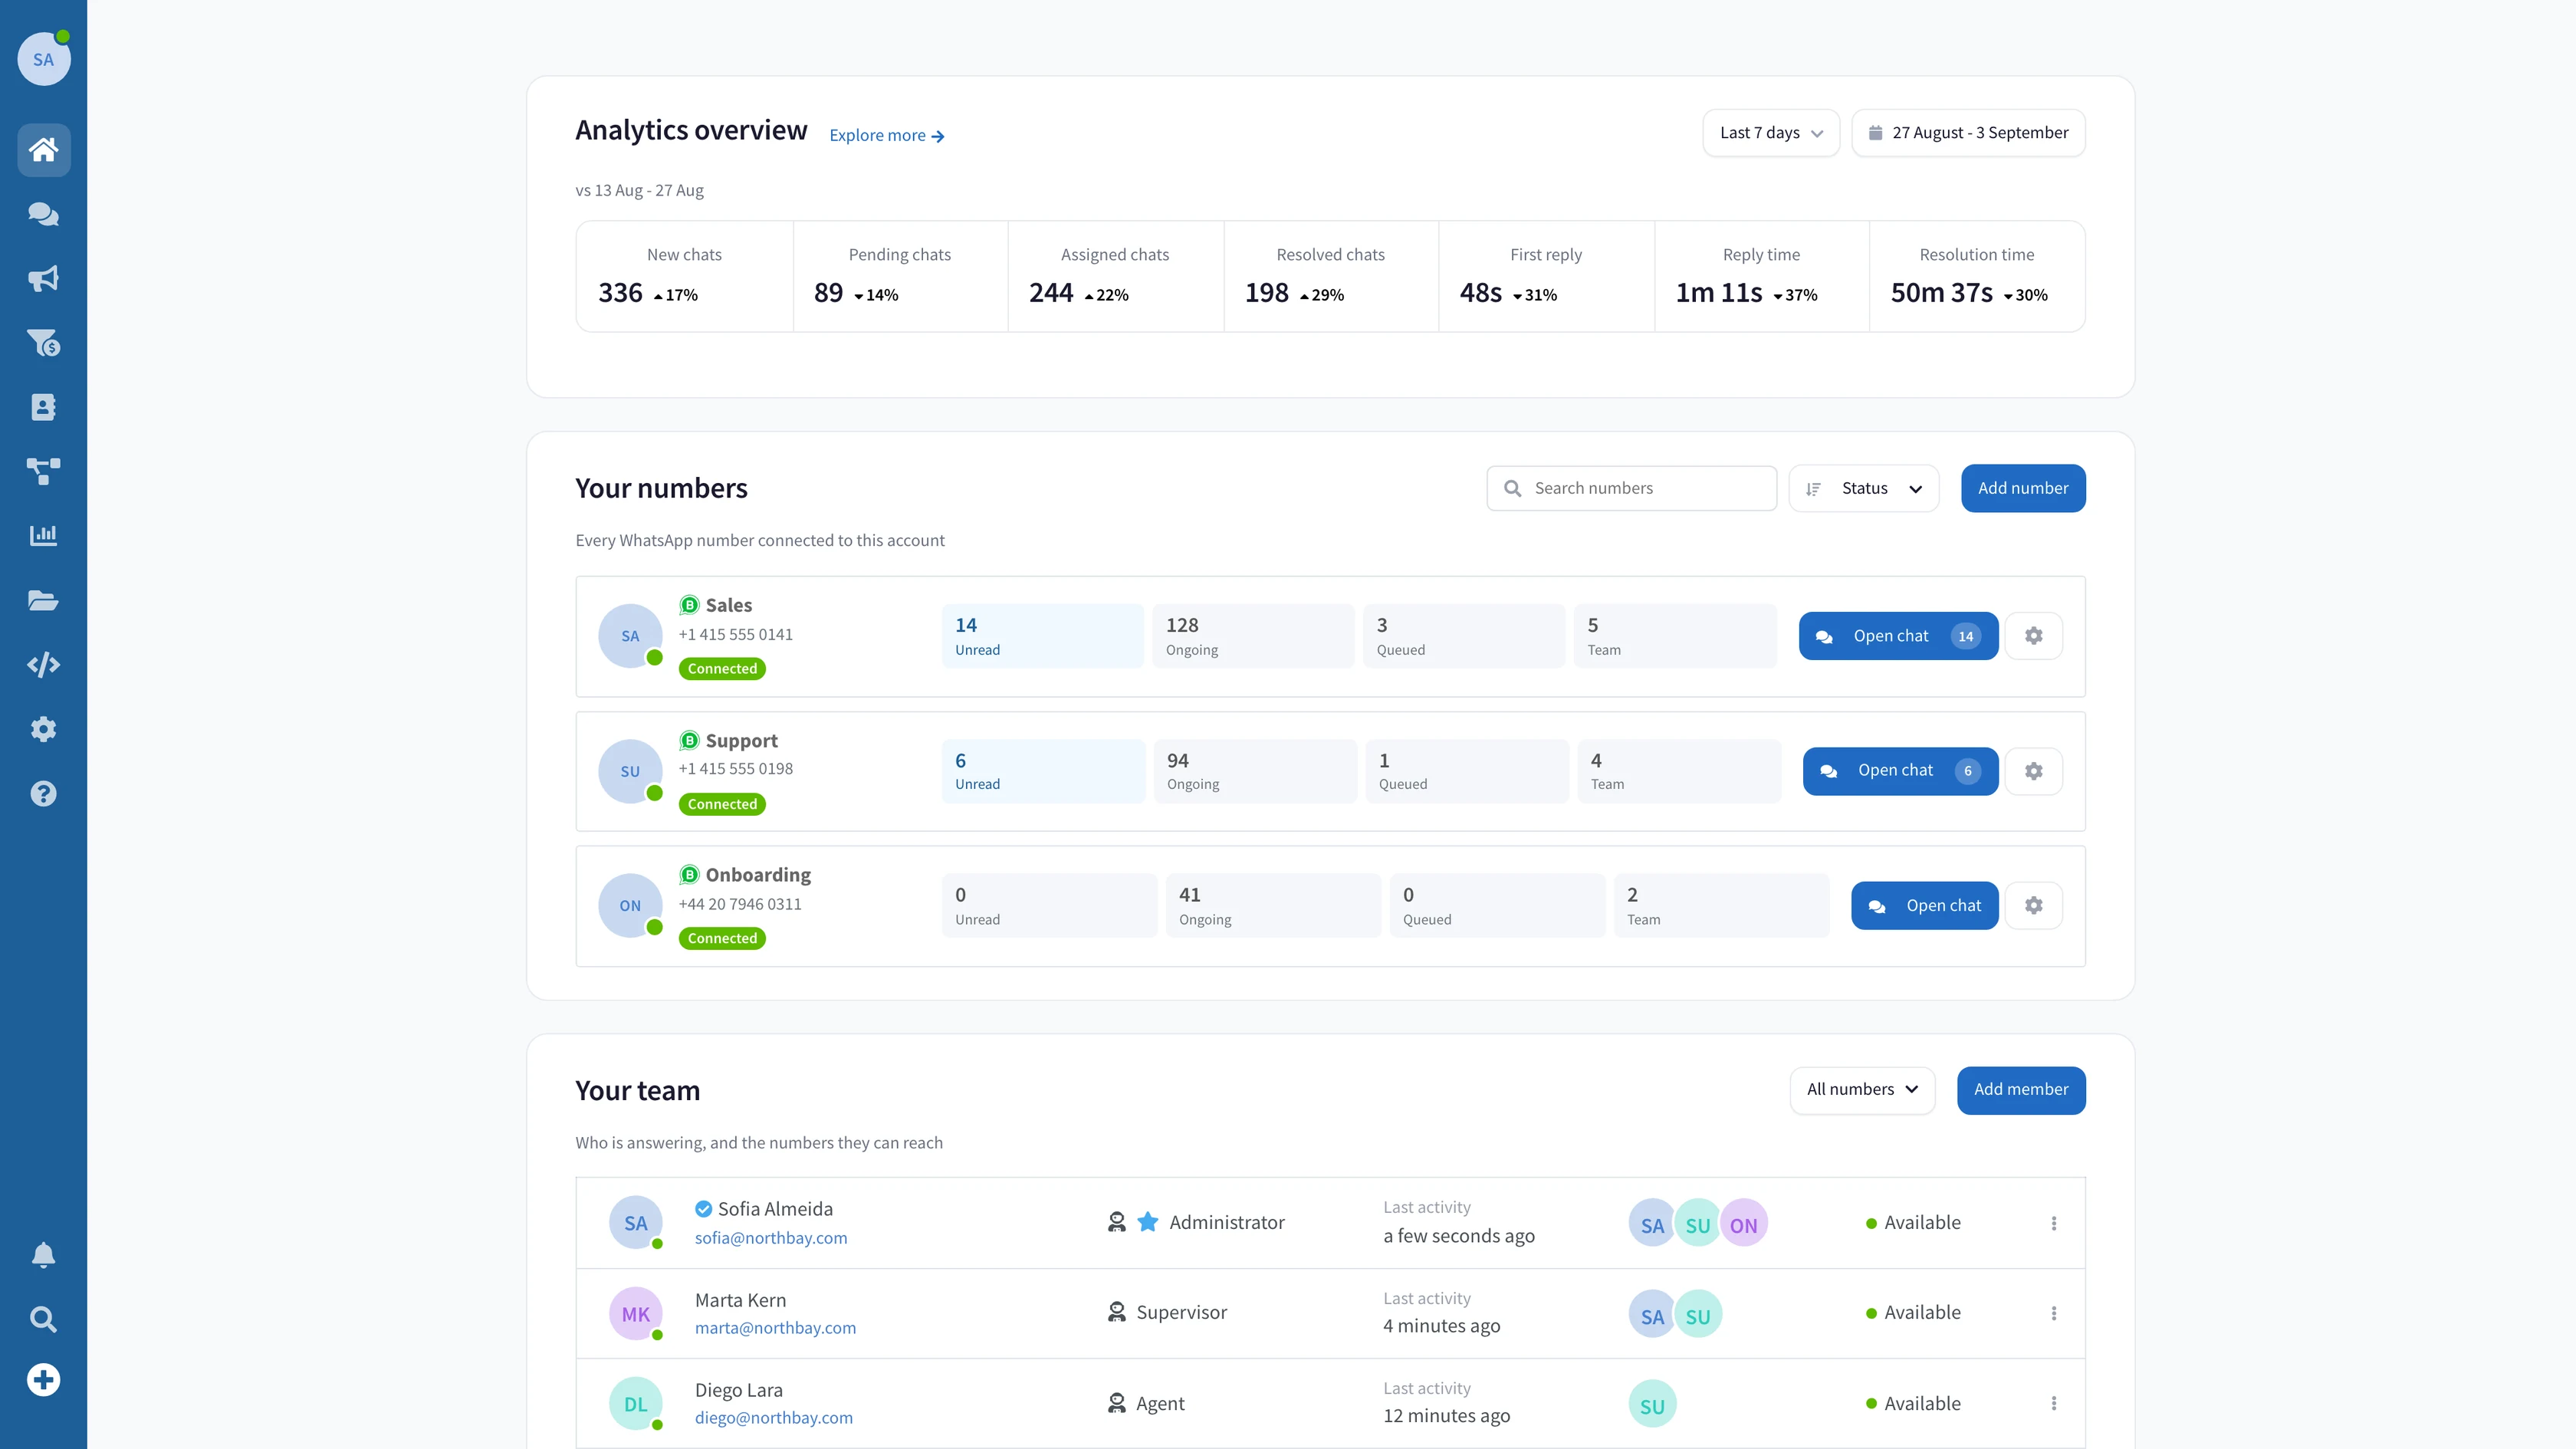
Task: Click marta@northbay.com email link
Action: tap(775, 1328)
